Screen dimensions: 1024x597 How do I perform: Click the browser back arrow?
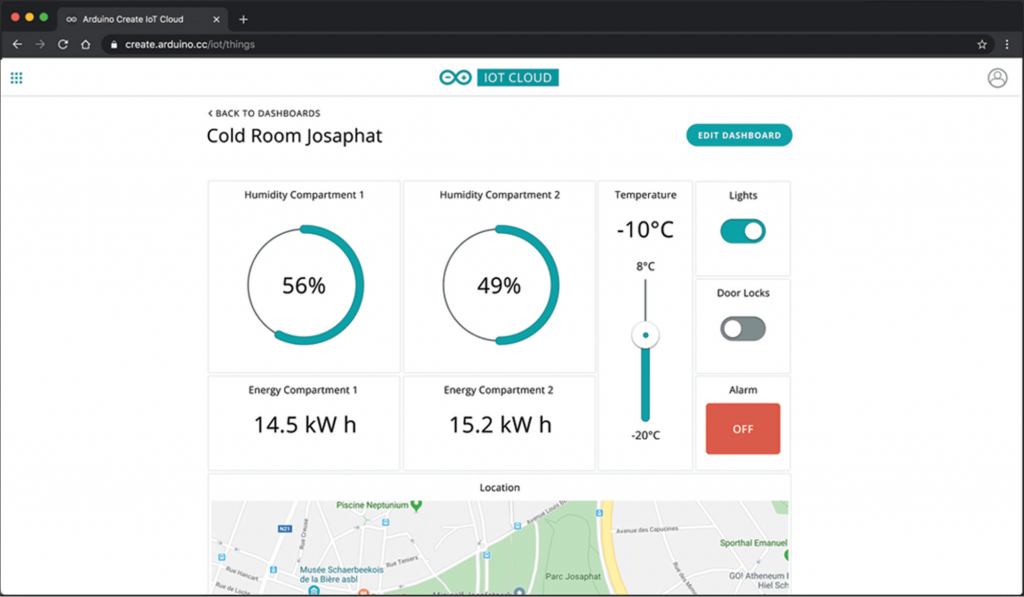(x=16, y=44)
